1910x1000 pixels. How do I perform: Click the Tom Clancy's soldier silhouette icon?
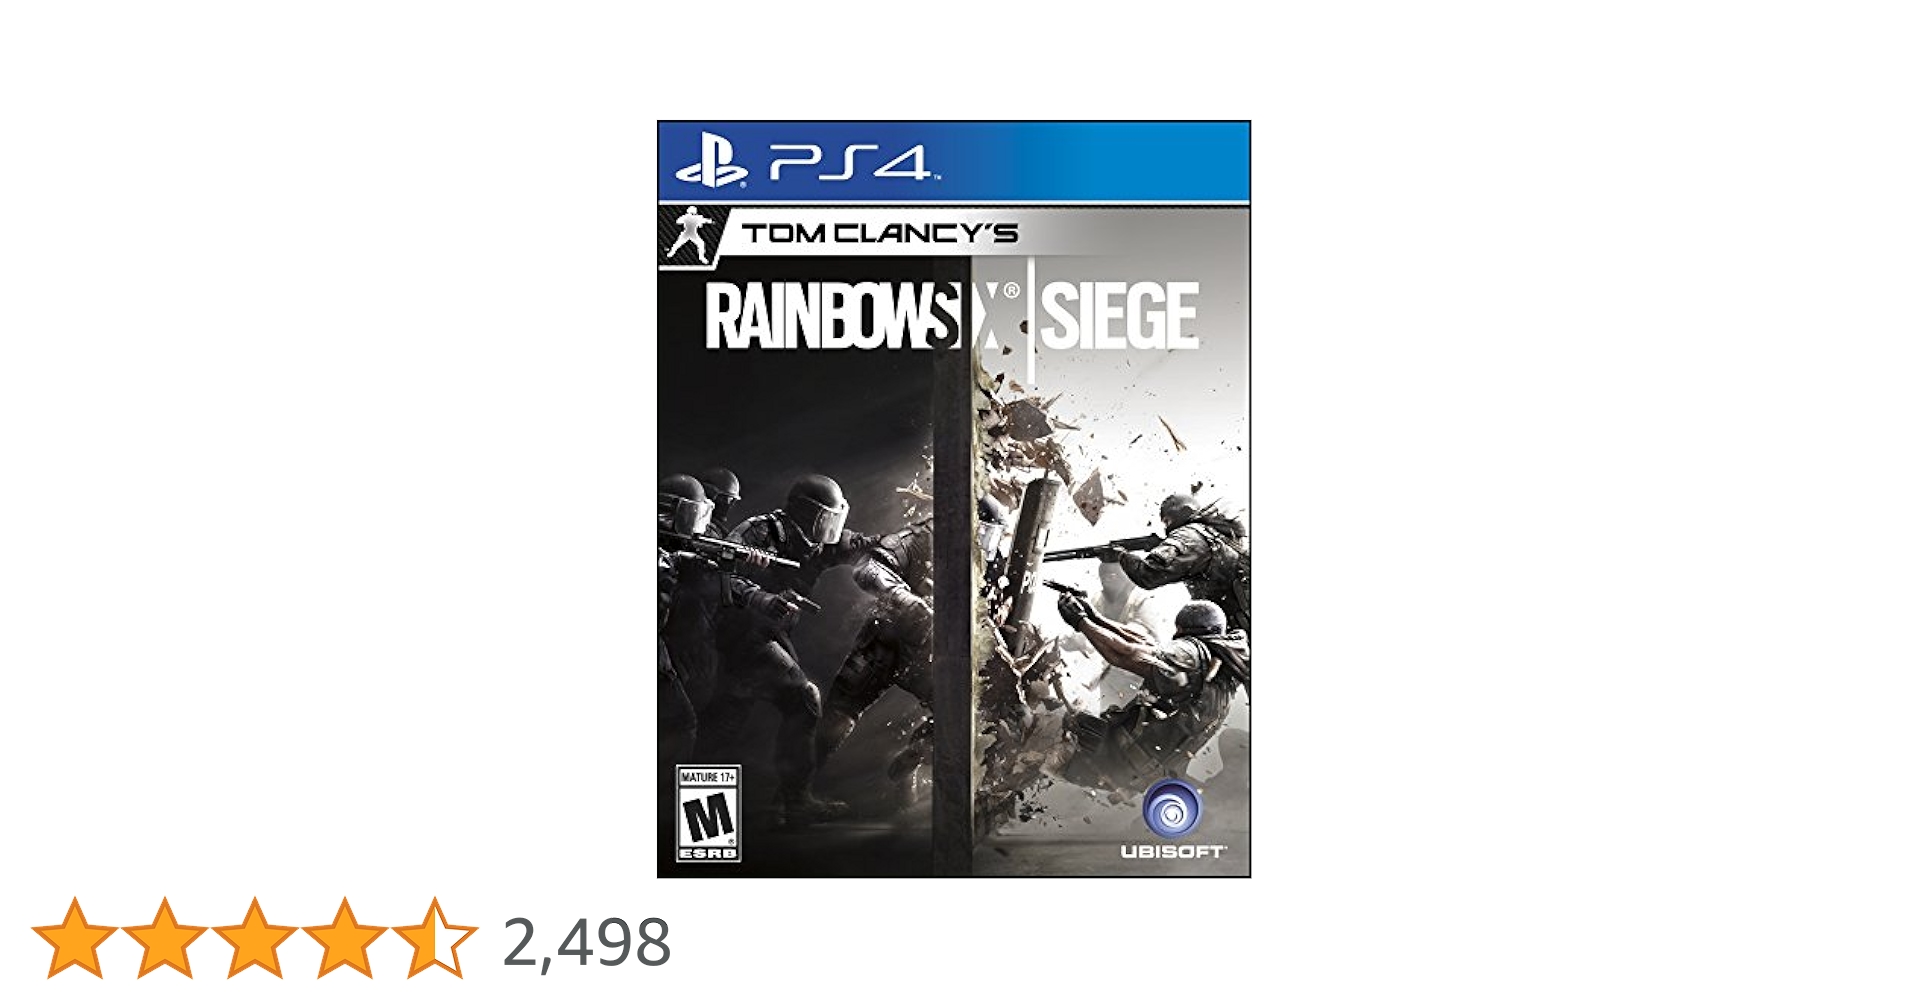(688, 236)
